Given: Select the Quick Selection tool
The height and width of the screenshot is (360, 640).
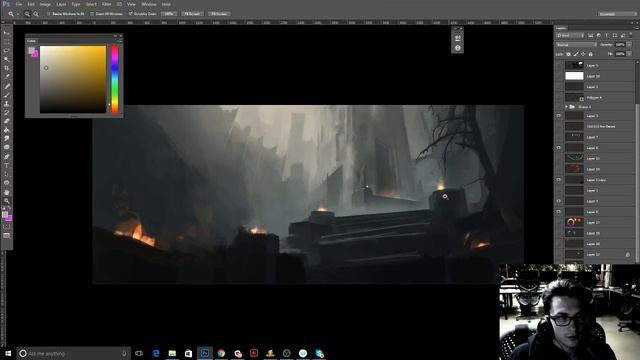Looking at the screenshot, I should point(6,59).
